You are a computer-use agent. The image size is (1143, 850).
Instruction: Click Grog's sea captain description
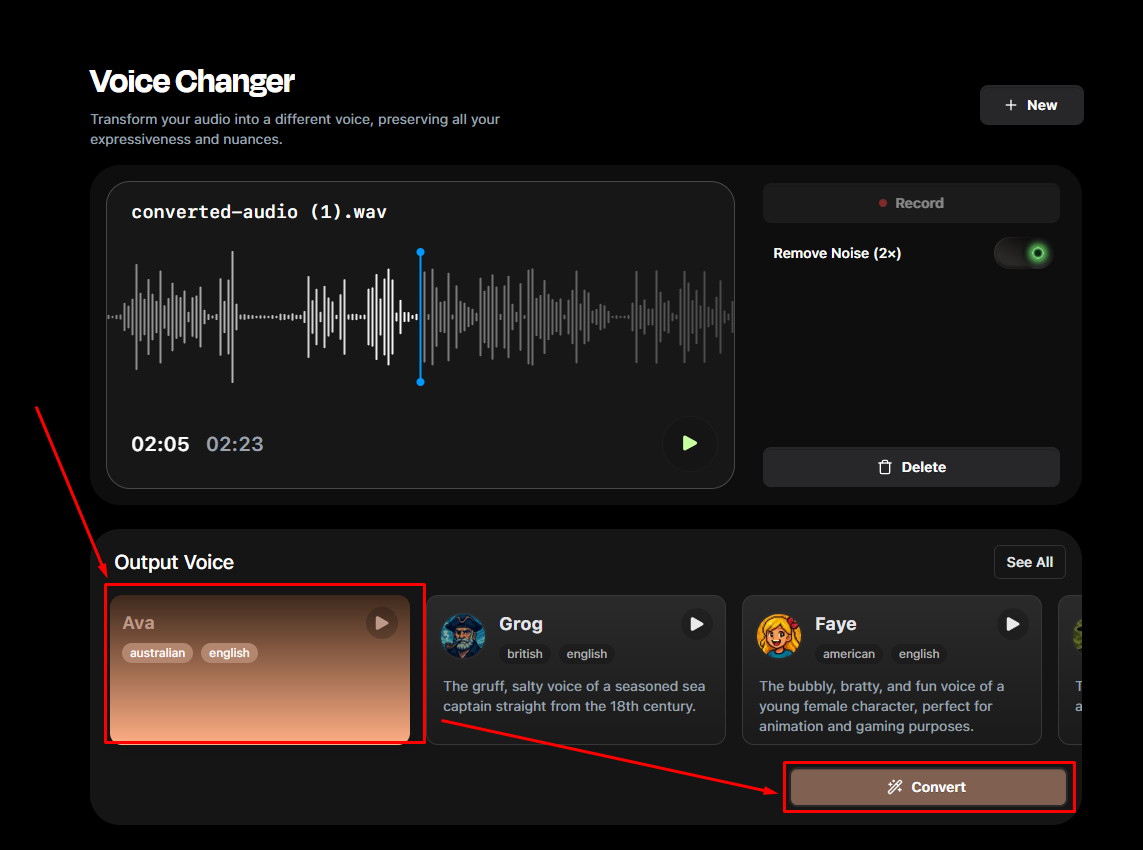(x=574, y=696)
